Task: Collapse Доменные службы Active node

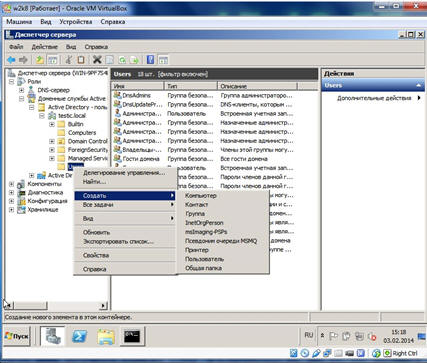Action: click(22, 99)
